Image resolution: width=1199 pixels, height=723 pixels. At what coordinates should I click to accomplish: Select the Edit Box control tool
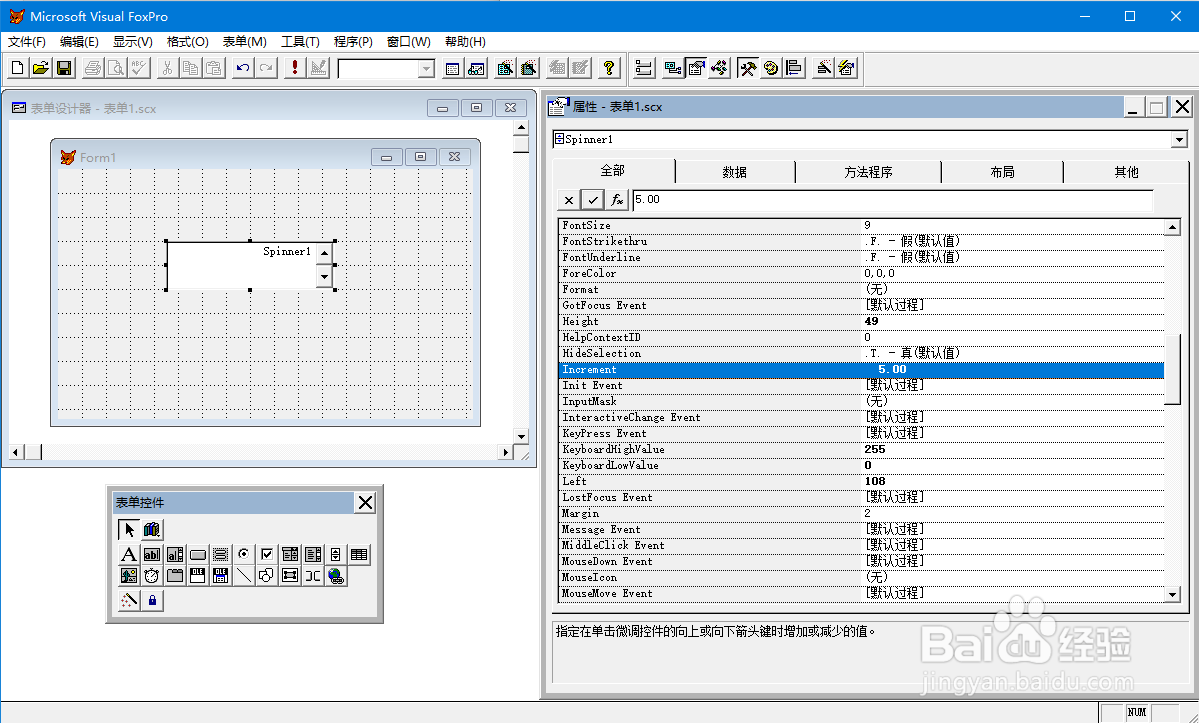174,554
